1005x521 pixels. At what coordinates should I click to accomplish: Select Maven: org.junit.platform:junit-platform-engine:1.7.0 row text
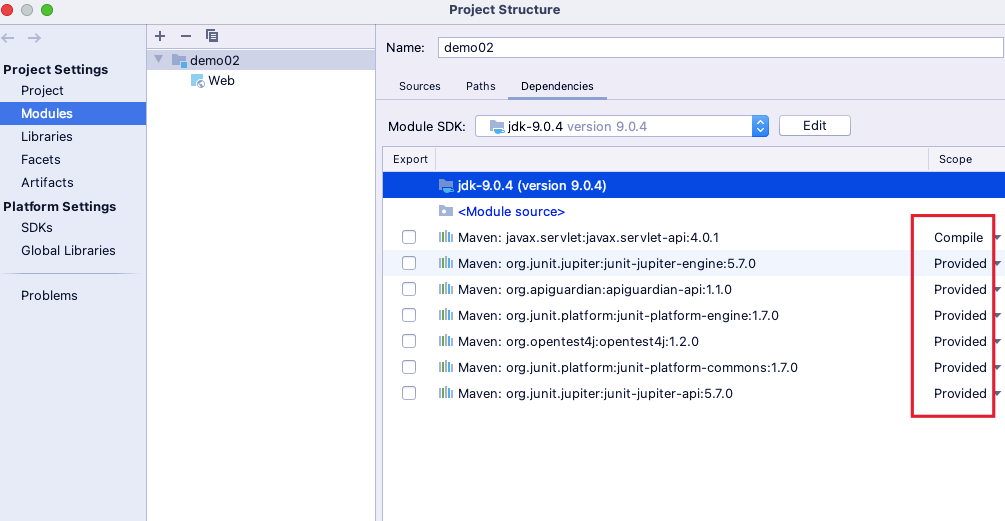click(619, 315)
